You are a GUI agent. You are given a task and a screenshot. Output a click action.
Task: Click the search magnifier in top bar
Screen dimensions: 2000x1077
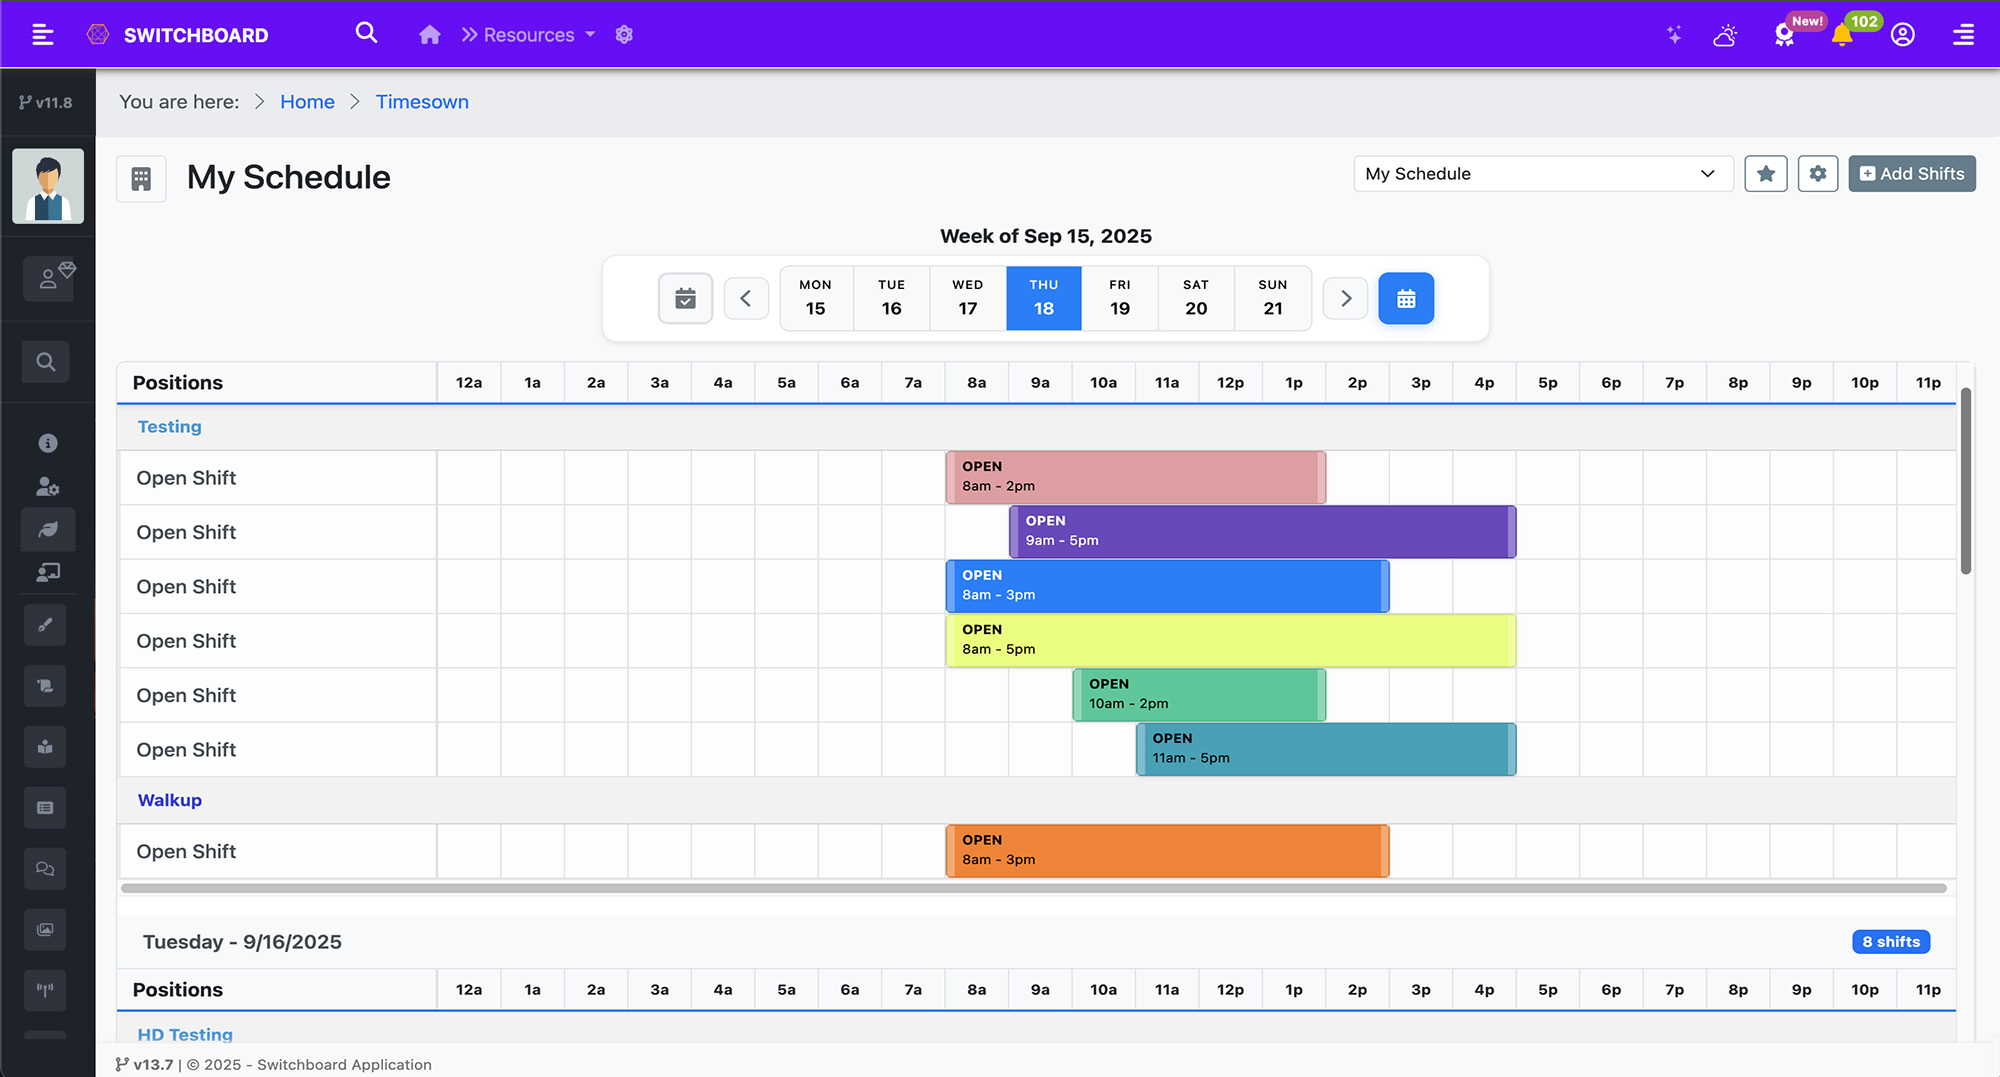366,34
